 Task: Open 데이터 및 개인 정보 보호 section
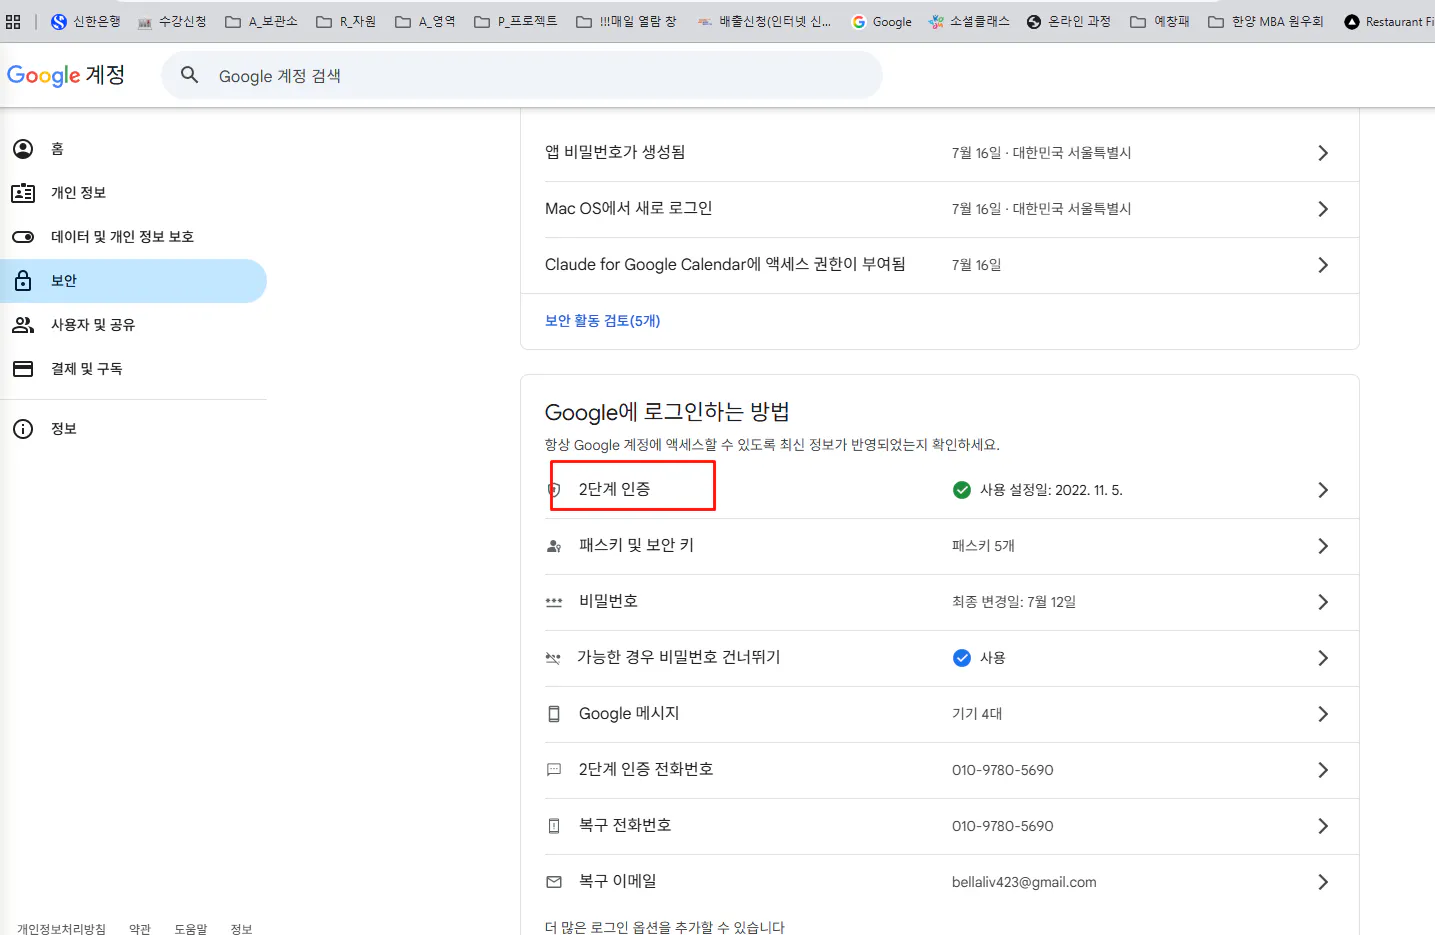coord(133,237)
